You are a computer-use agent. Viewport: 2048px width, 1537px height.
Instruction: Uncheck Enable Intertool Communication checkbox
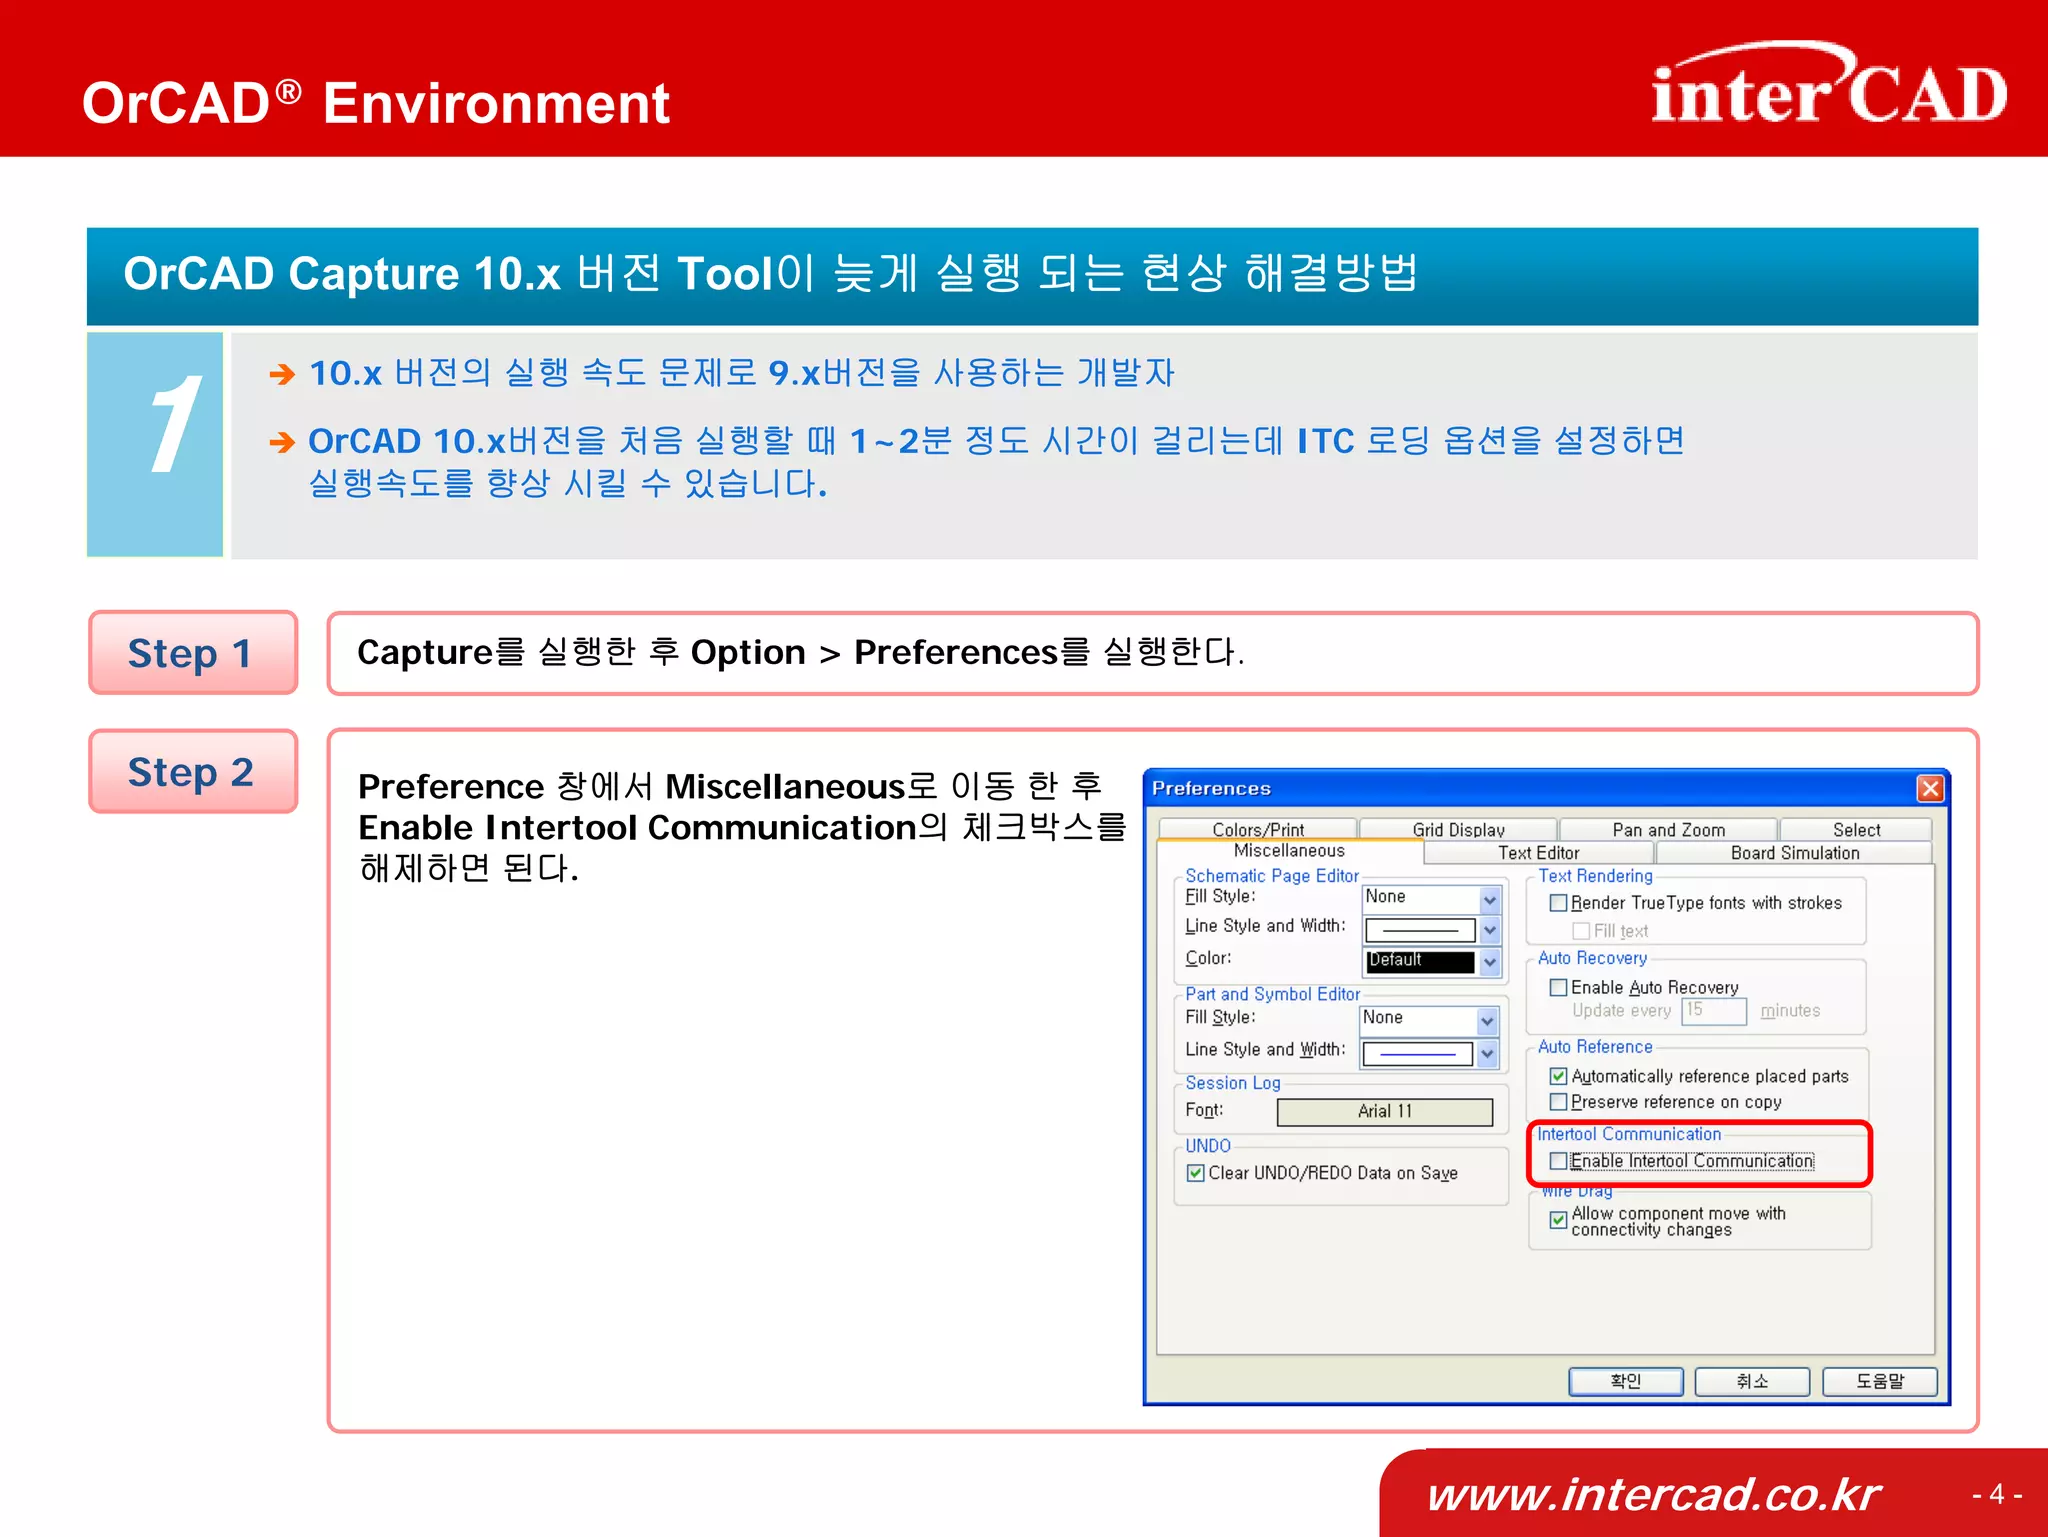click(1558, 1161)
